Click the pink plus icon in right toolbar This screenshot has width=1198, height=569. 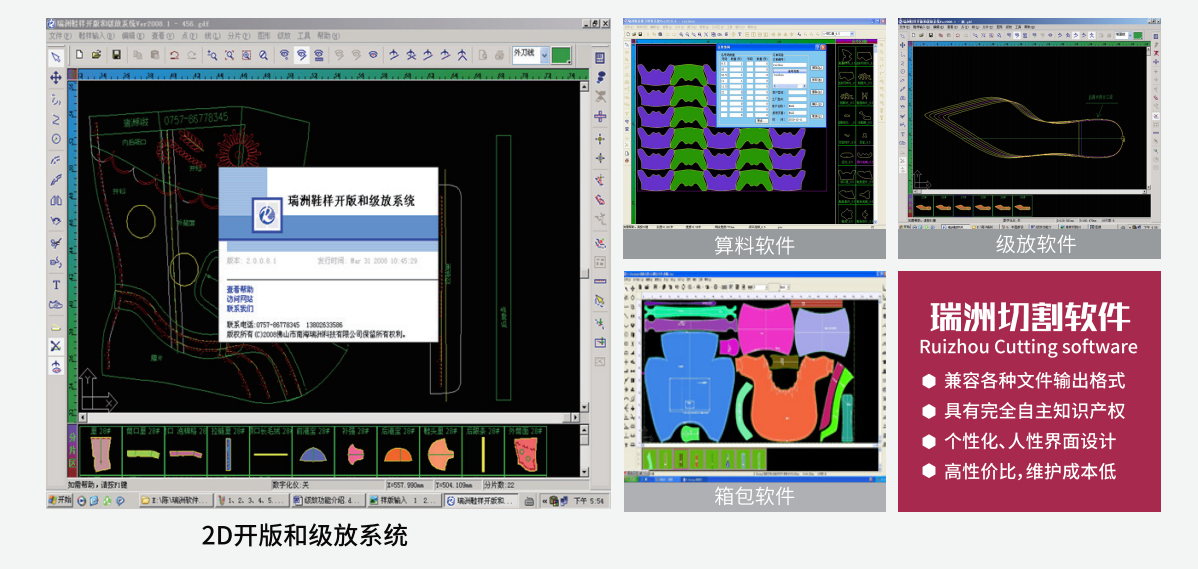[600, 117]
